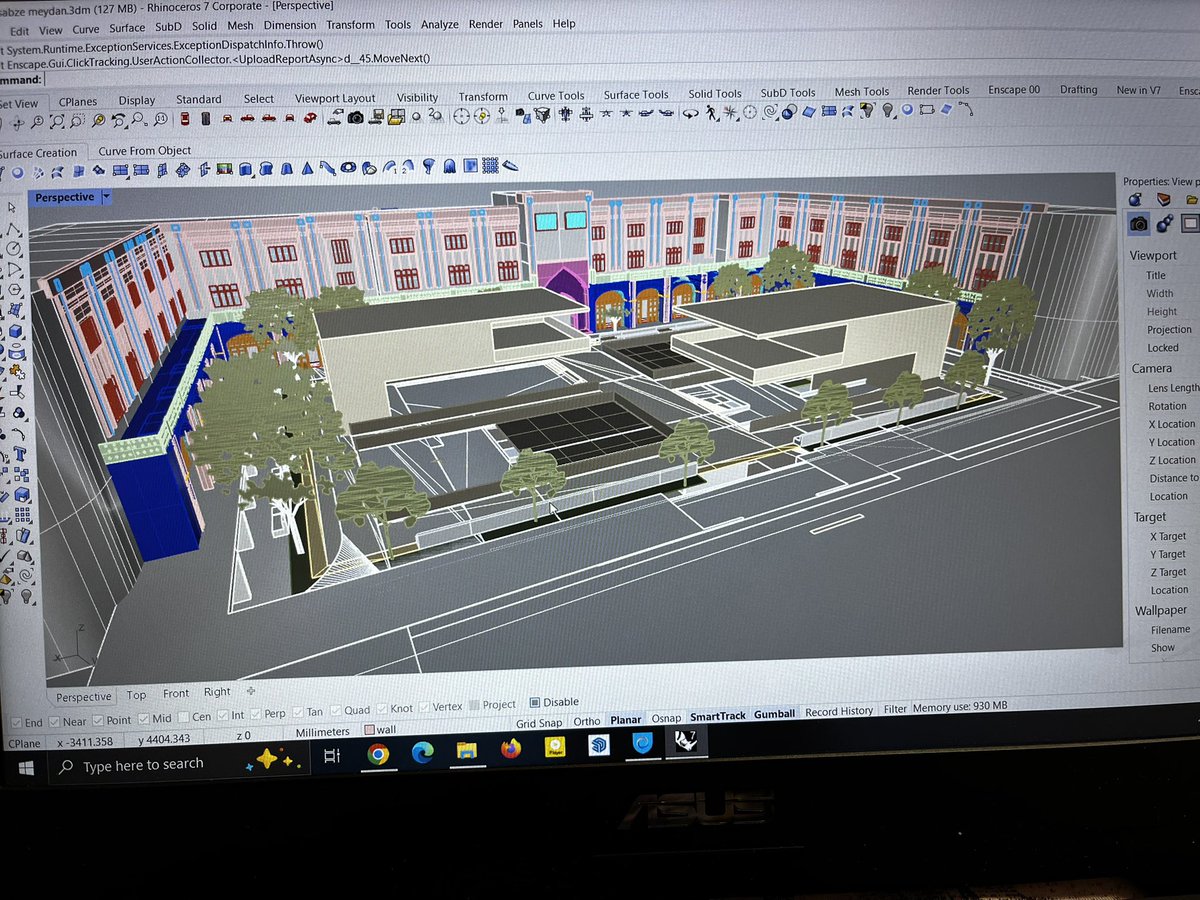Toggle the Quad osnap checkbox
Image resolution: width=1200 pixels, height=900 pixels.
[x=337, y=711]
